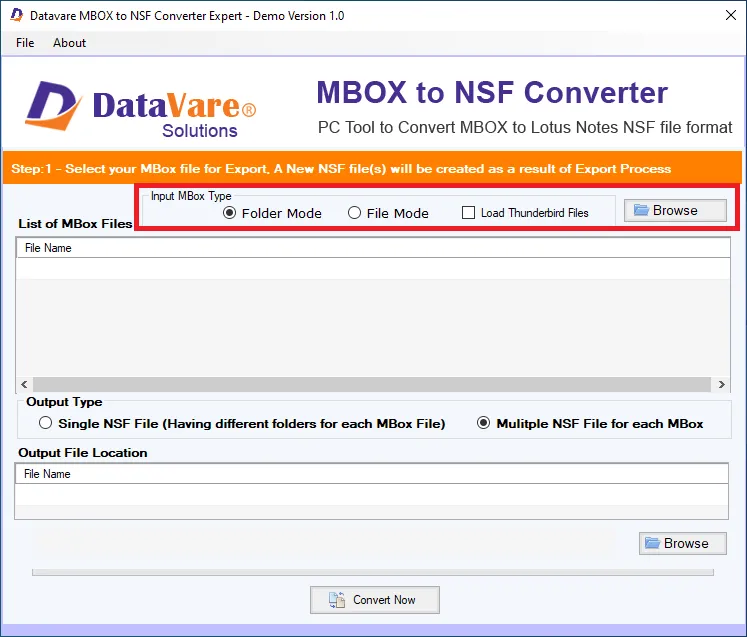Viewport: 747px width, 637px height.
Task: Click the Step 1 instruction banner text
Action: click(341, 169)
